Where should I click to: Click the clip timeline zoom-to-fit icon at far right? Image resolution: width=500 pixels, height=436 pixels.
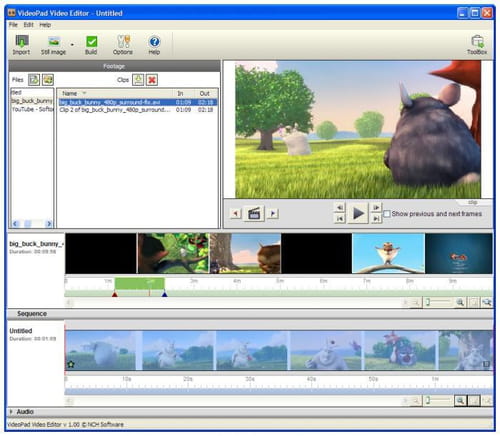487,302
